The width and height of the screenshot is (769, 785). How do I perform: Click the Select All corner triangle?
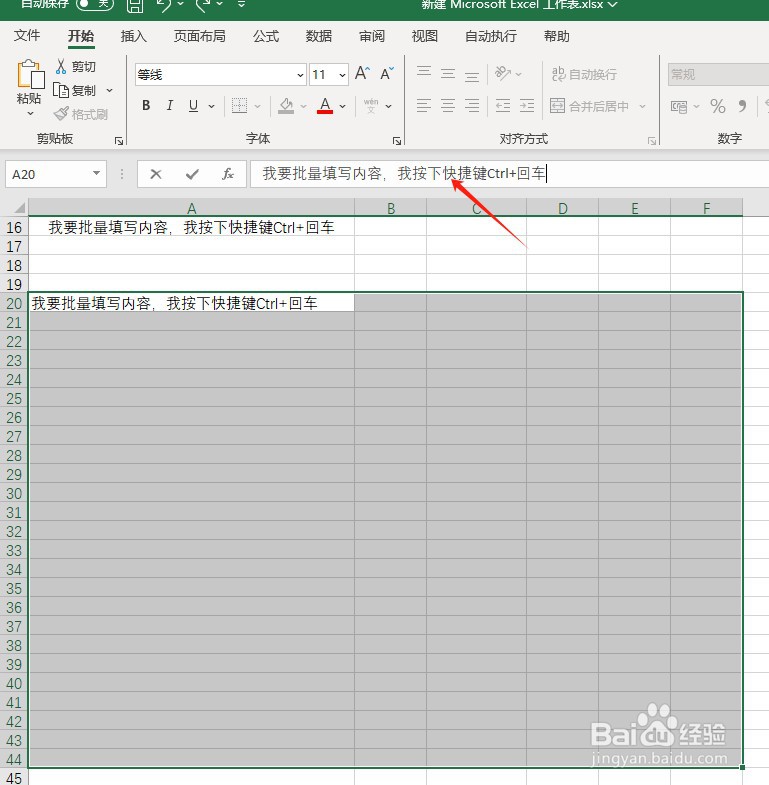[19, 207]
